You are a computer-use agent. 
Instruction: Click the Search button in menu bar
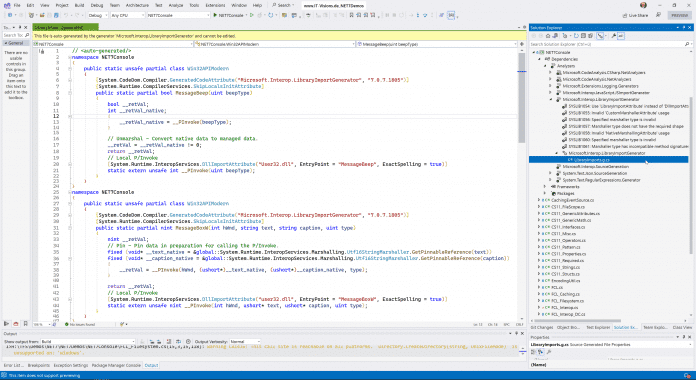(283, 5)
